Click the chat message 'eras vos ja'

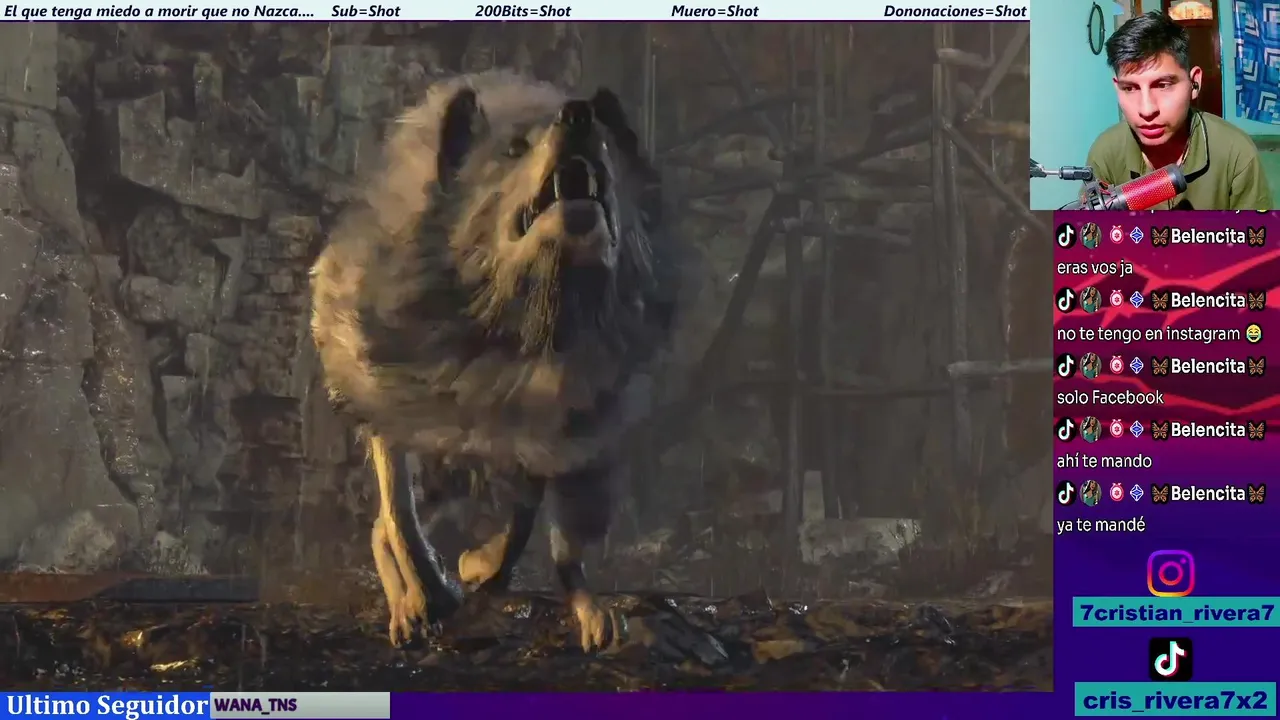(1094, 268)
